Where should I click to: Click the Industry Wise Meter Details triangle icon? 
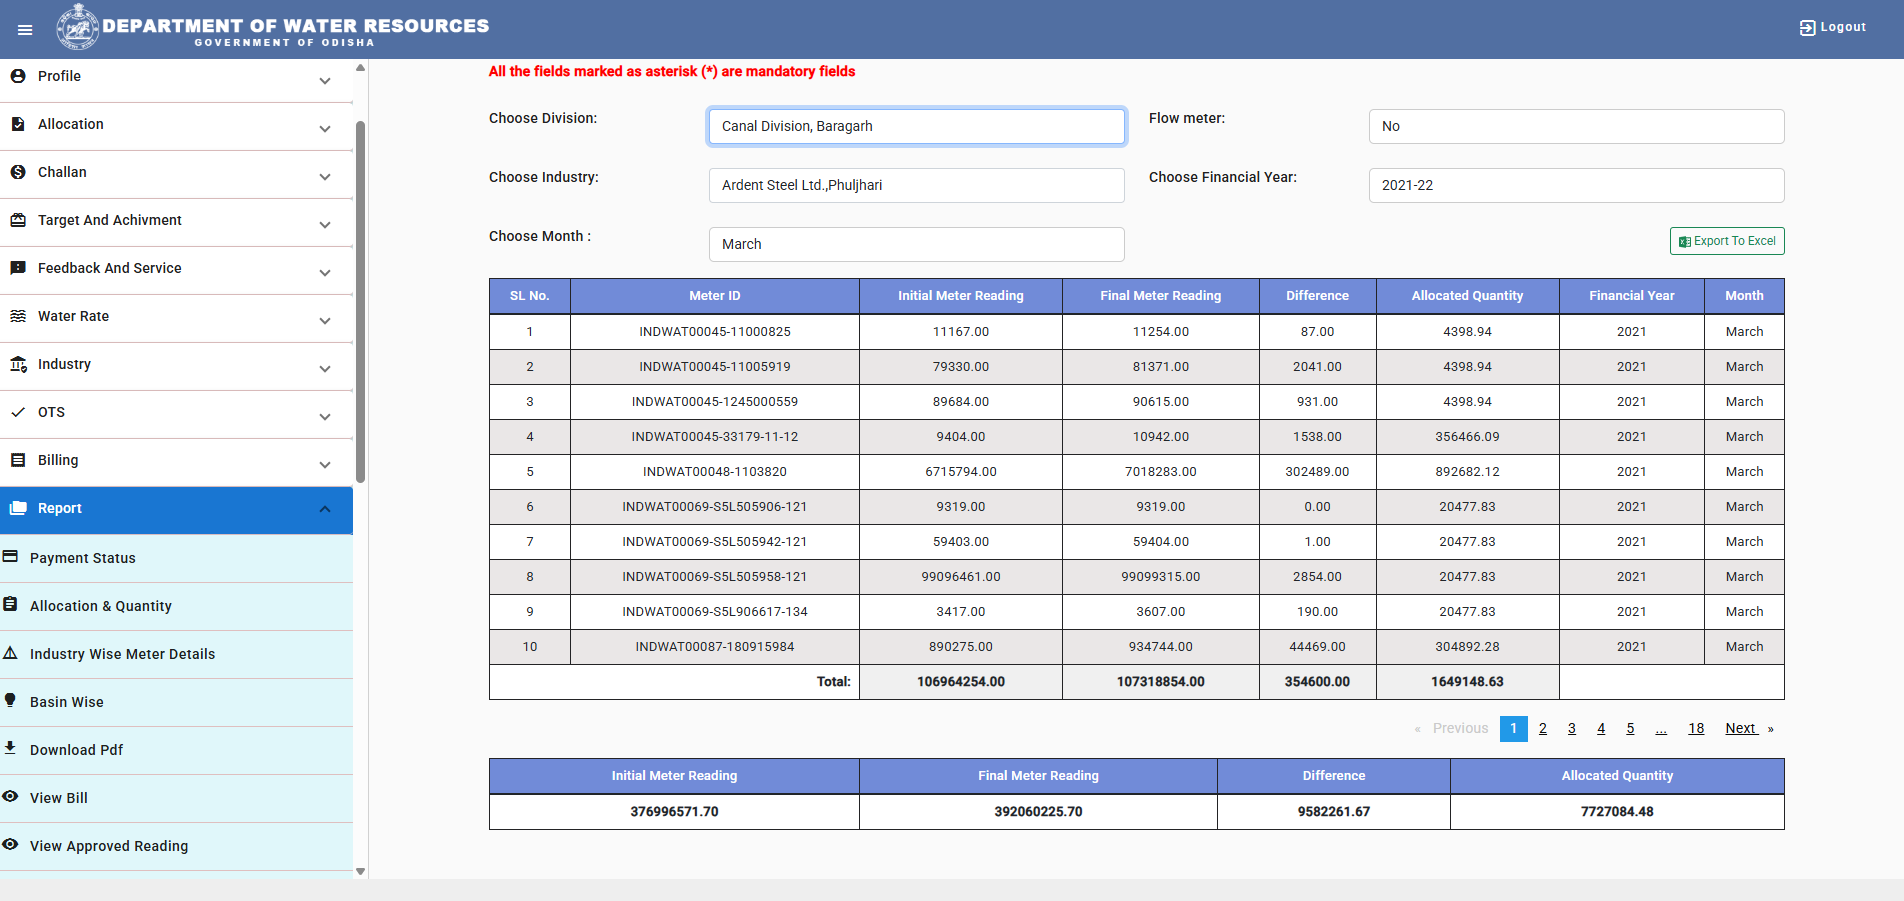click(x=10, y=652)
